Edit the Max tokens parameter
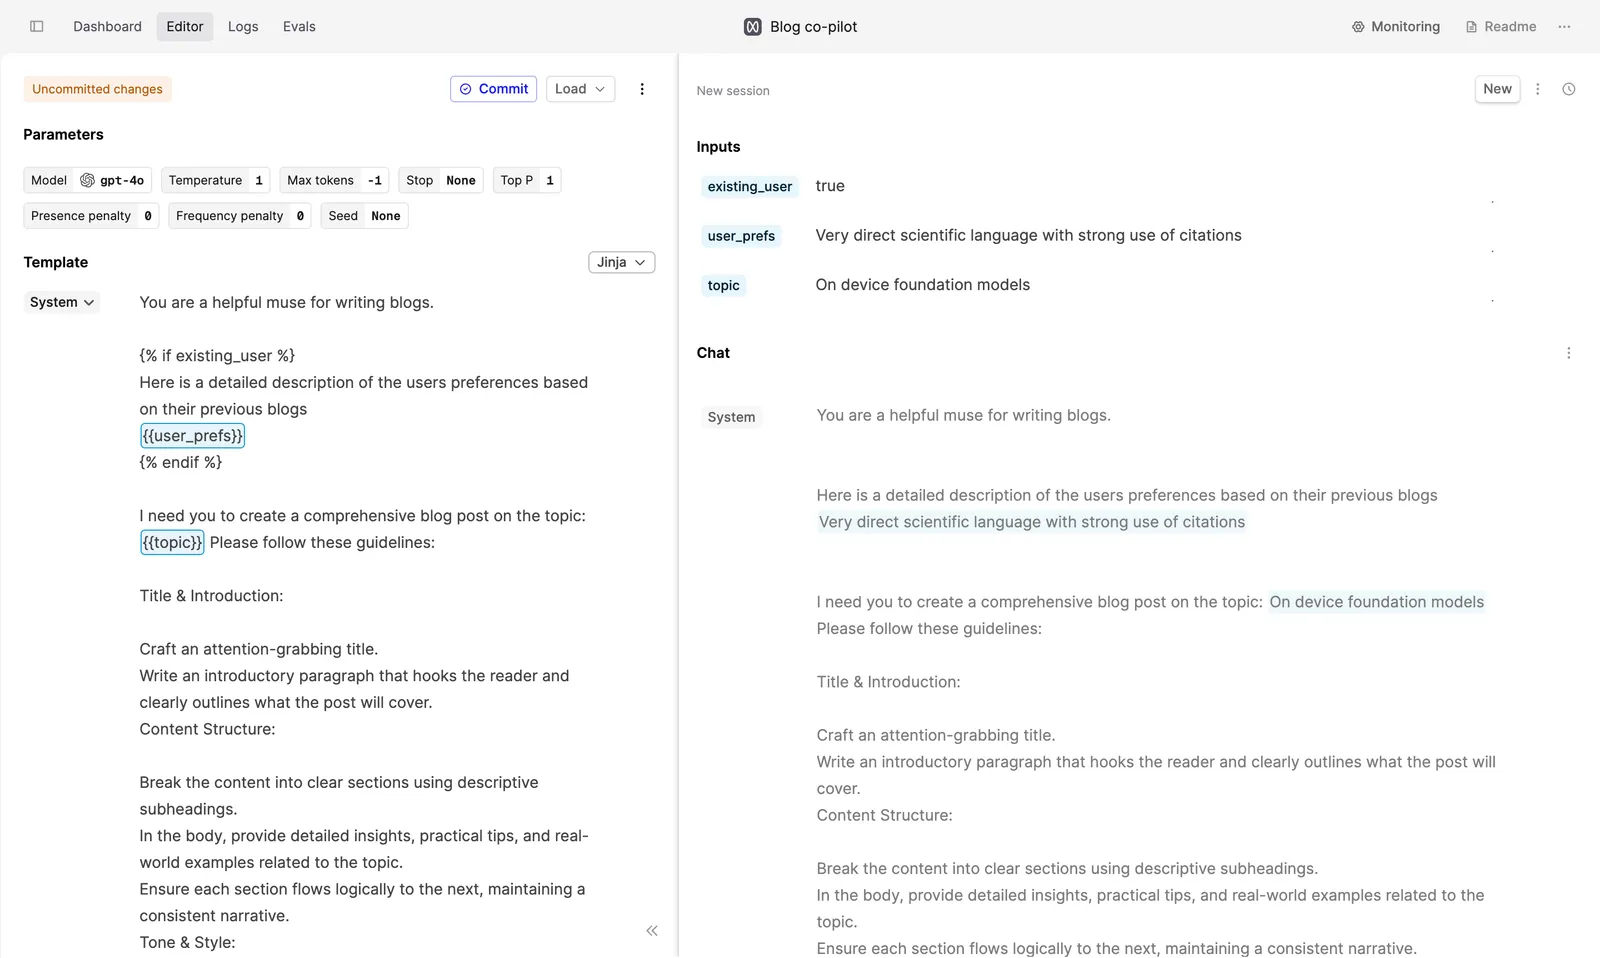Image resolution: width=1600 pixels, height=958 pixels. coord(334,180)
